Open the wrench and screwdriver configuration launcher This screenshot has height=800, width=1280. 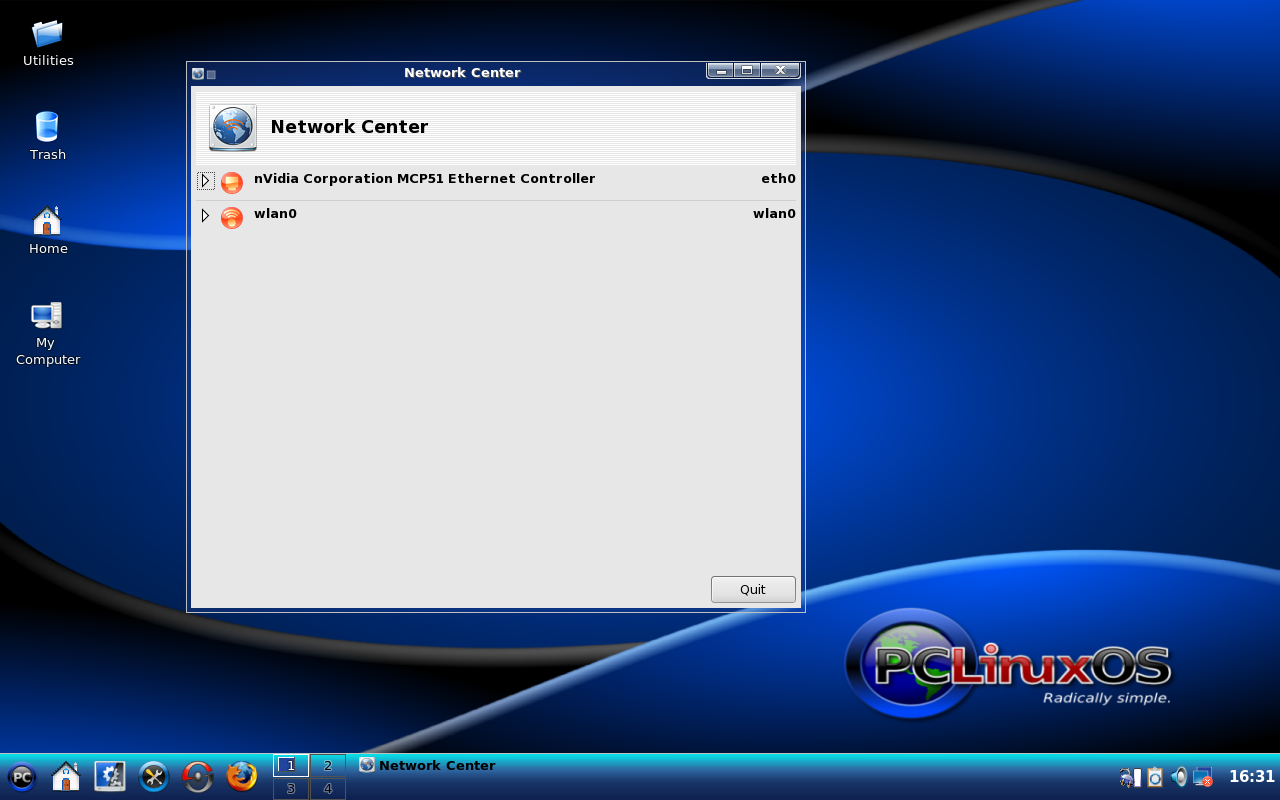[x=154, y=776]
